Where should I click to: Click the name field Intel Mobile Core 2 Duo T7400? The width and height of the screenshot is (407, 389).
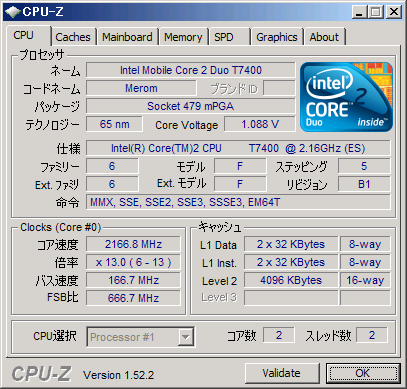tap(191, 70)
